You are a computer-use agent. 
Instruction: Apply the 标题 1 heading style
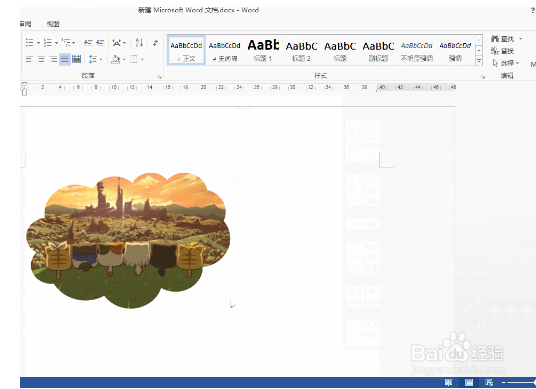pyautogui.click(x=263, y=50)
